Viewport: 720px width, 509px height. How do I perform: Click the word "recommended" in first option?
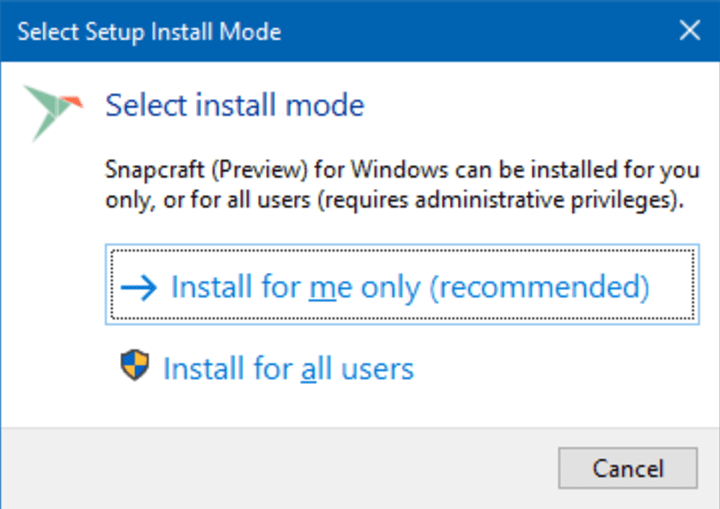pos(539,288)
